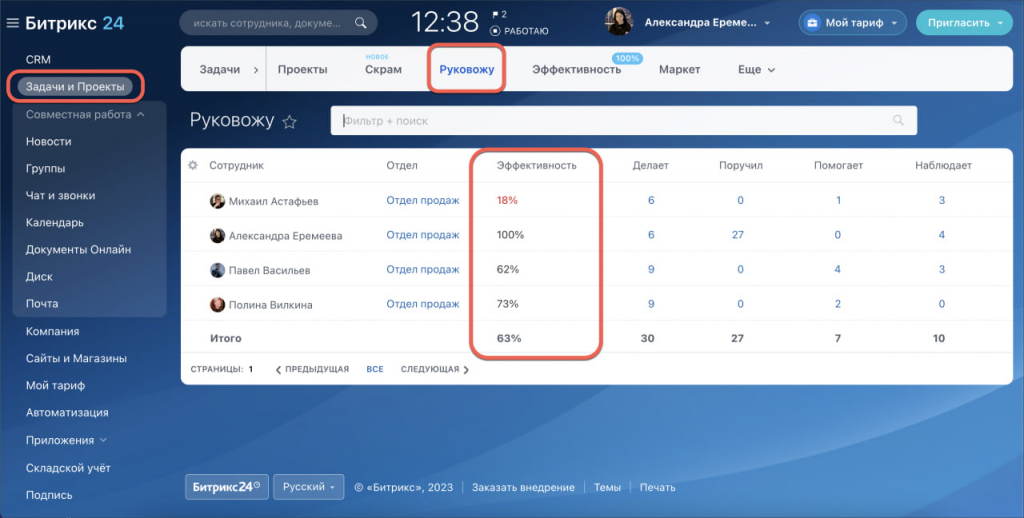Expand the user profile dropdown arrow
The width and height of the screenshot is (1024, 518).
(x=767, y=24)
